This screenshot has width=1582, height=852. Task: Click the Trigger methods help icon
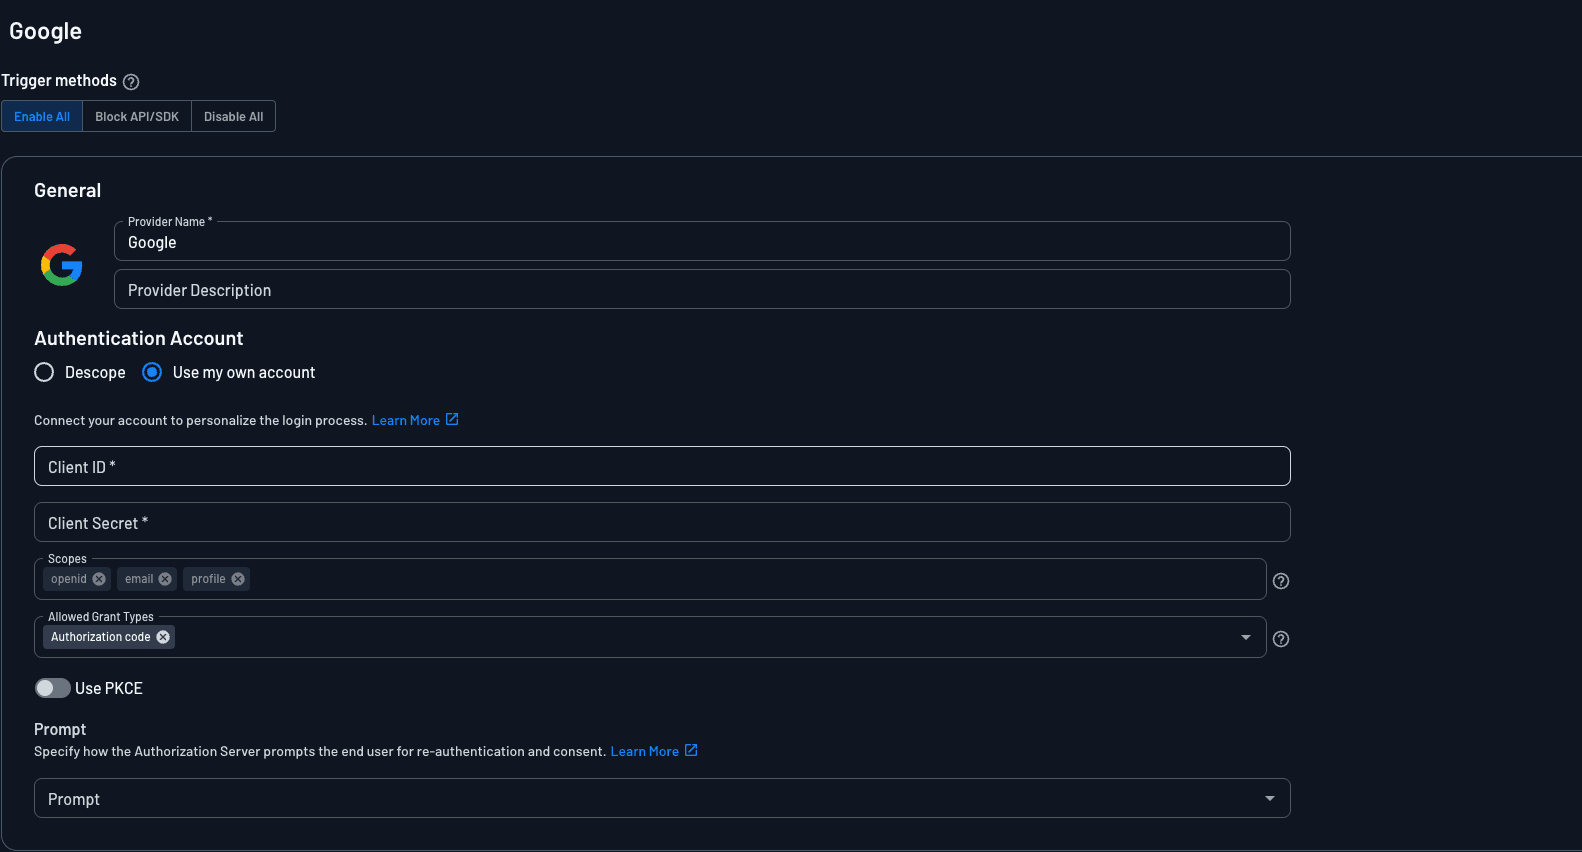pyautogui.click(x=131, y=82)
